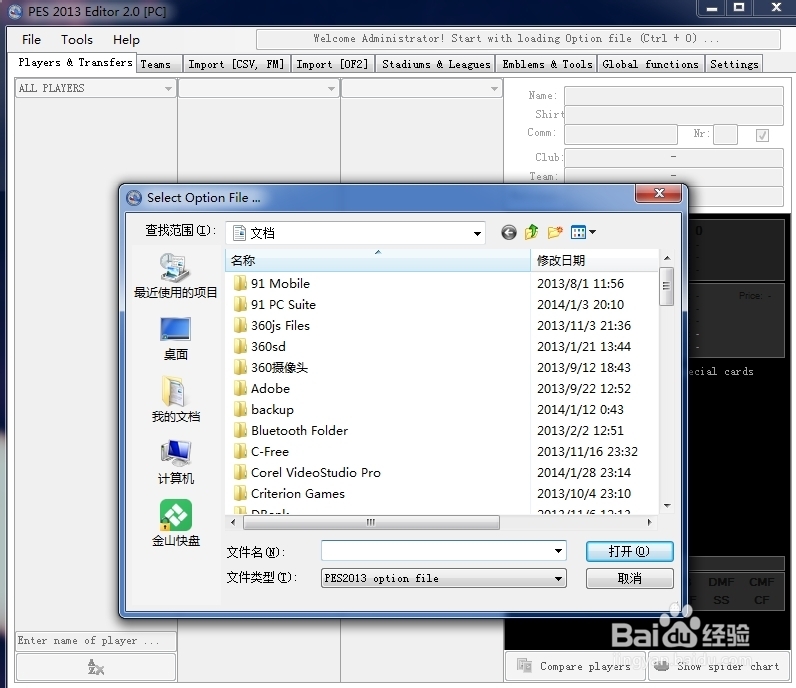This screenshot has width=796, height=688.
Task: Select the backup folder
Action: (272, 409)
